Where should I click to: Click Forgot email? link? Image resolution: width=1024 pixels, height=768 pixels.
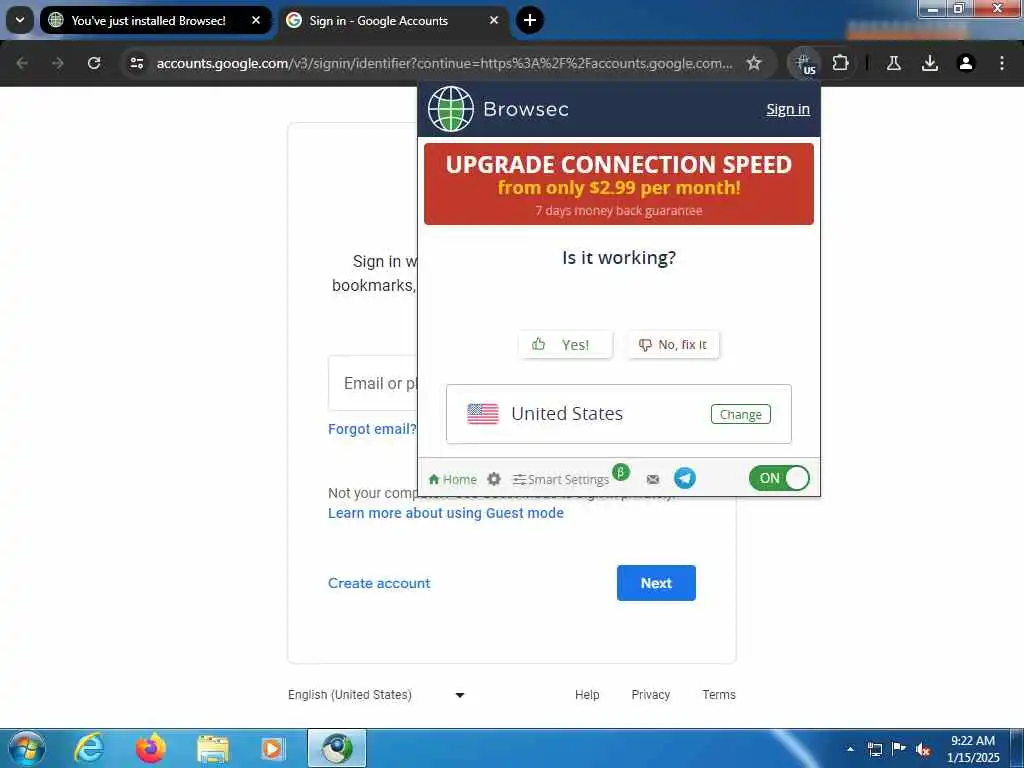click(372, 429)
